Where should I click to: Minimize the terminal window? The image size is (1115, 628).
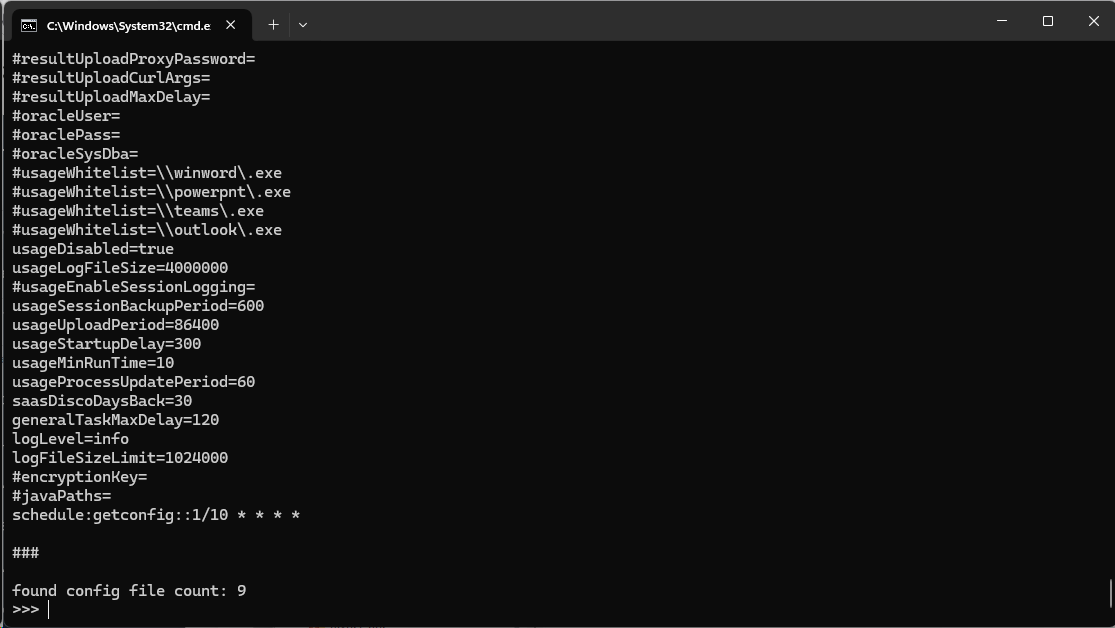point(1002,21)
